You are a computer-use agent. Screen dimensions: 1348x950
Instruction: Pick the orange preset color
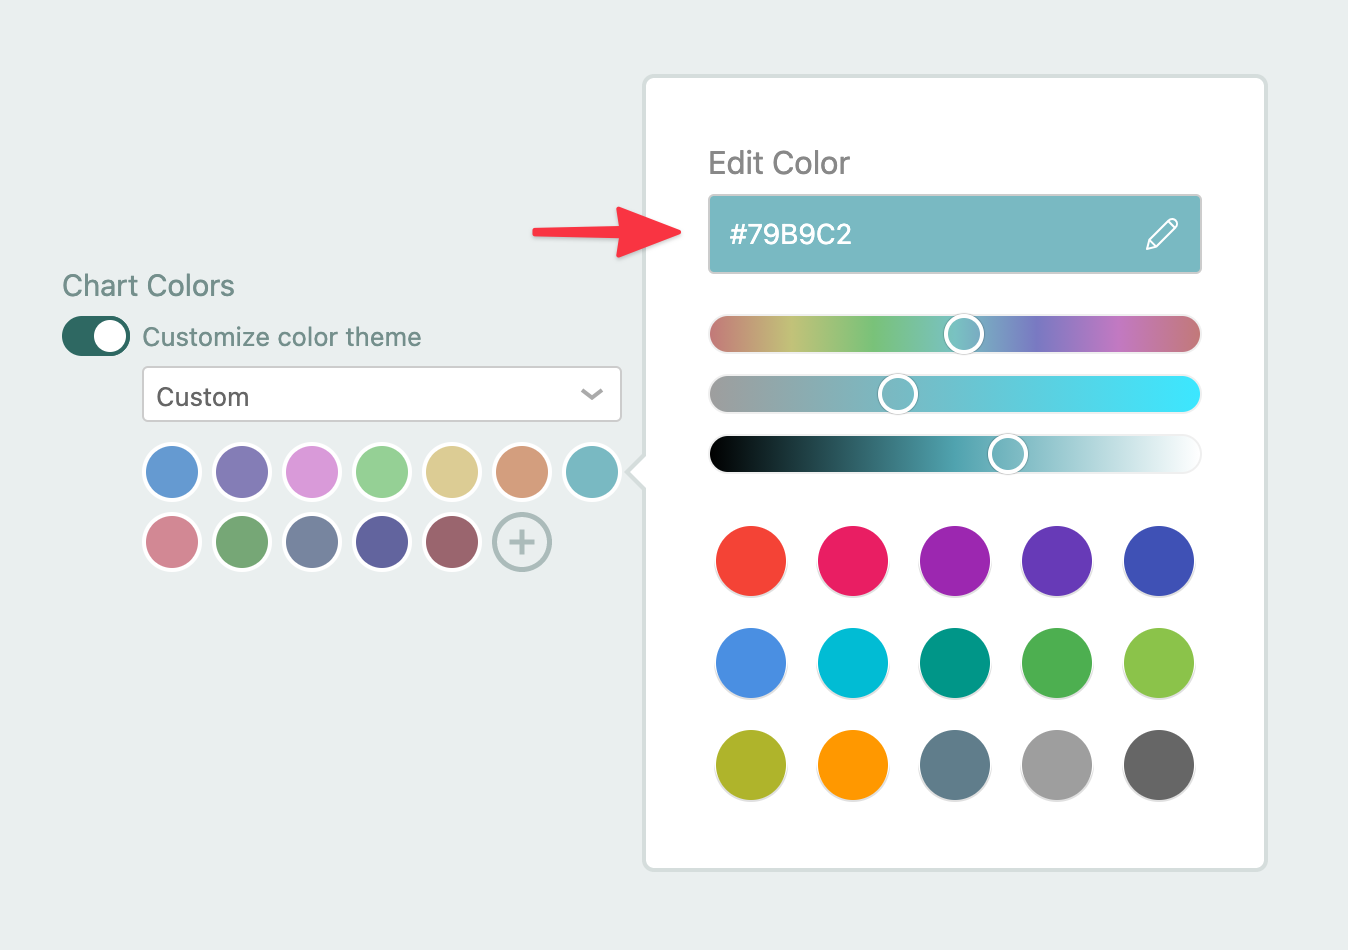tap(853, 765)
